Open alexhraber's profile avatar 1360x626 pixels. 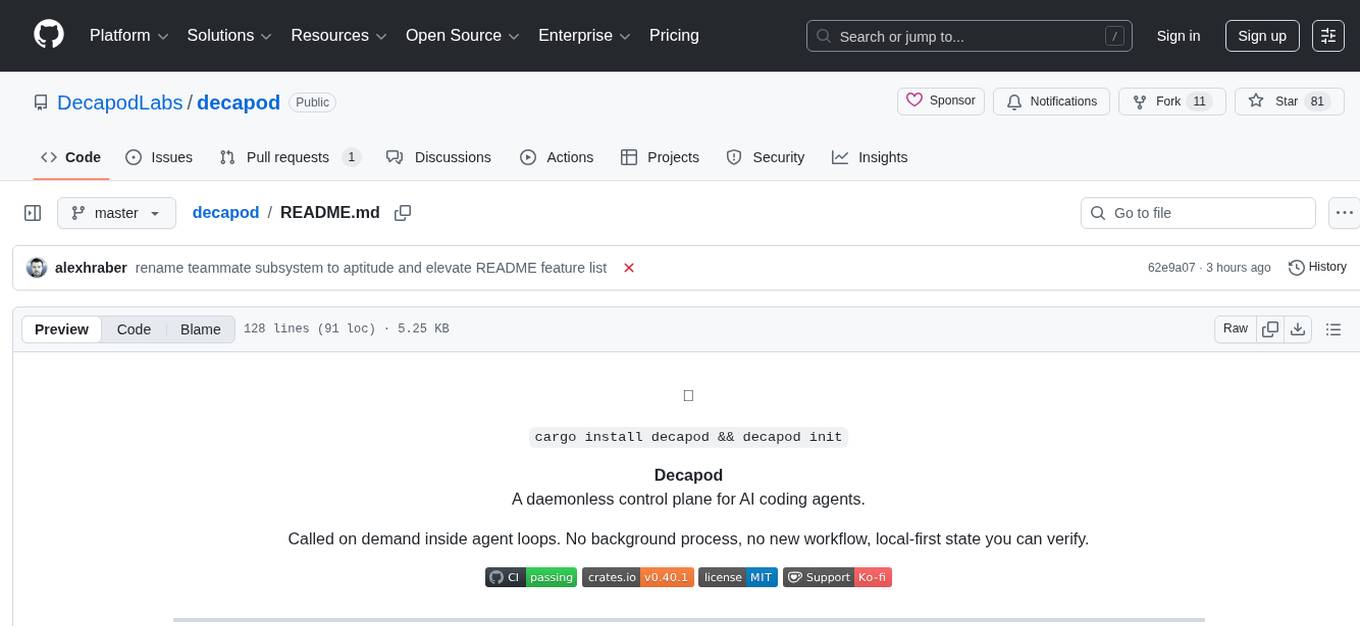[37, 267]
